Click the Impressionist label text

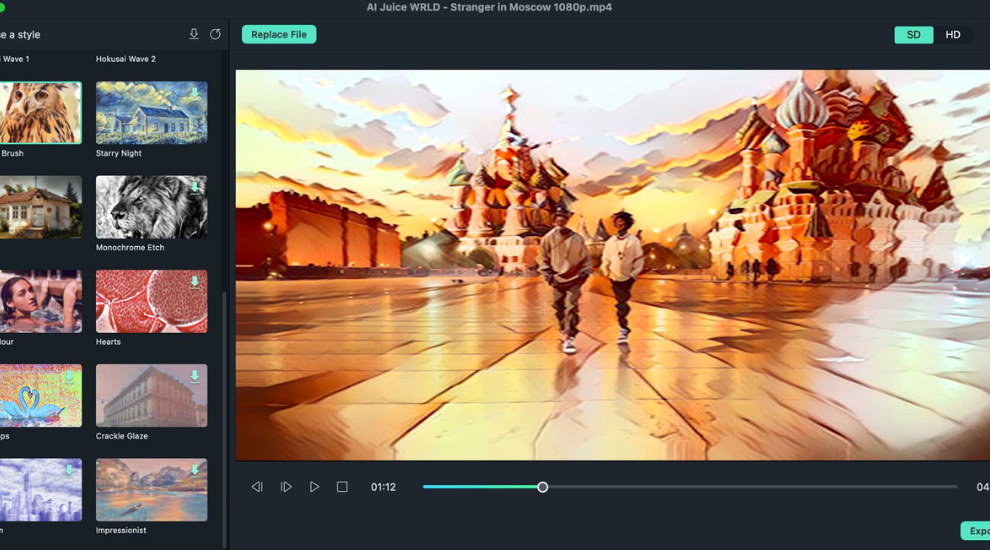(x=121, y=530)
